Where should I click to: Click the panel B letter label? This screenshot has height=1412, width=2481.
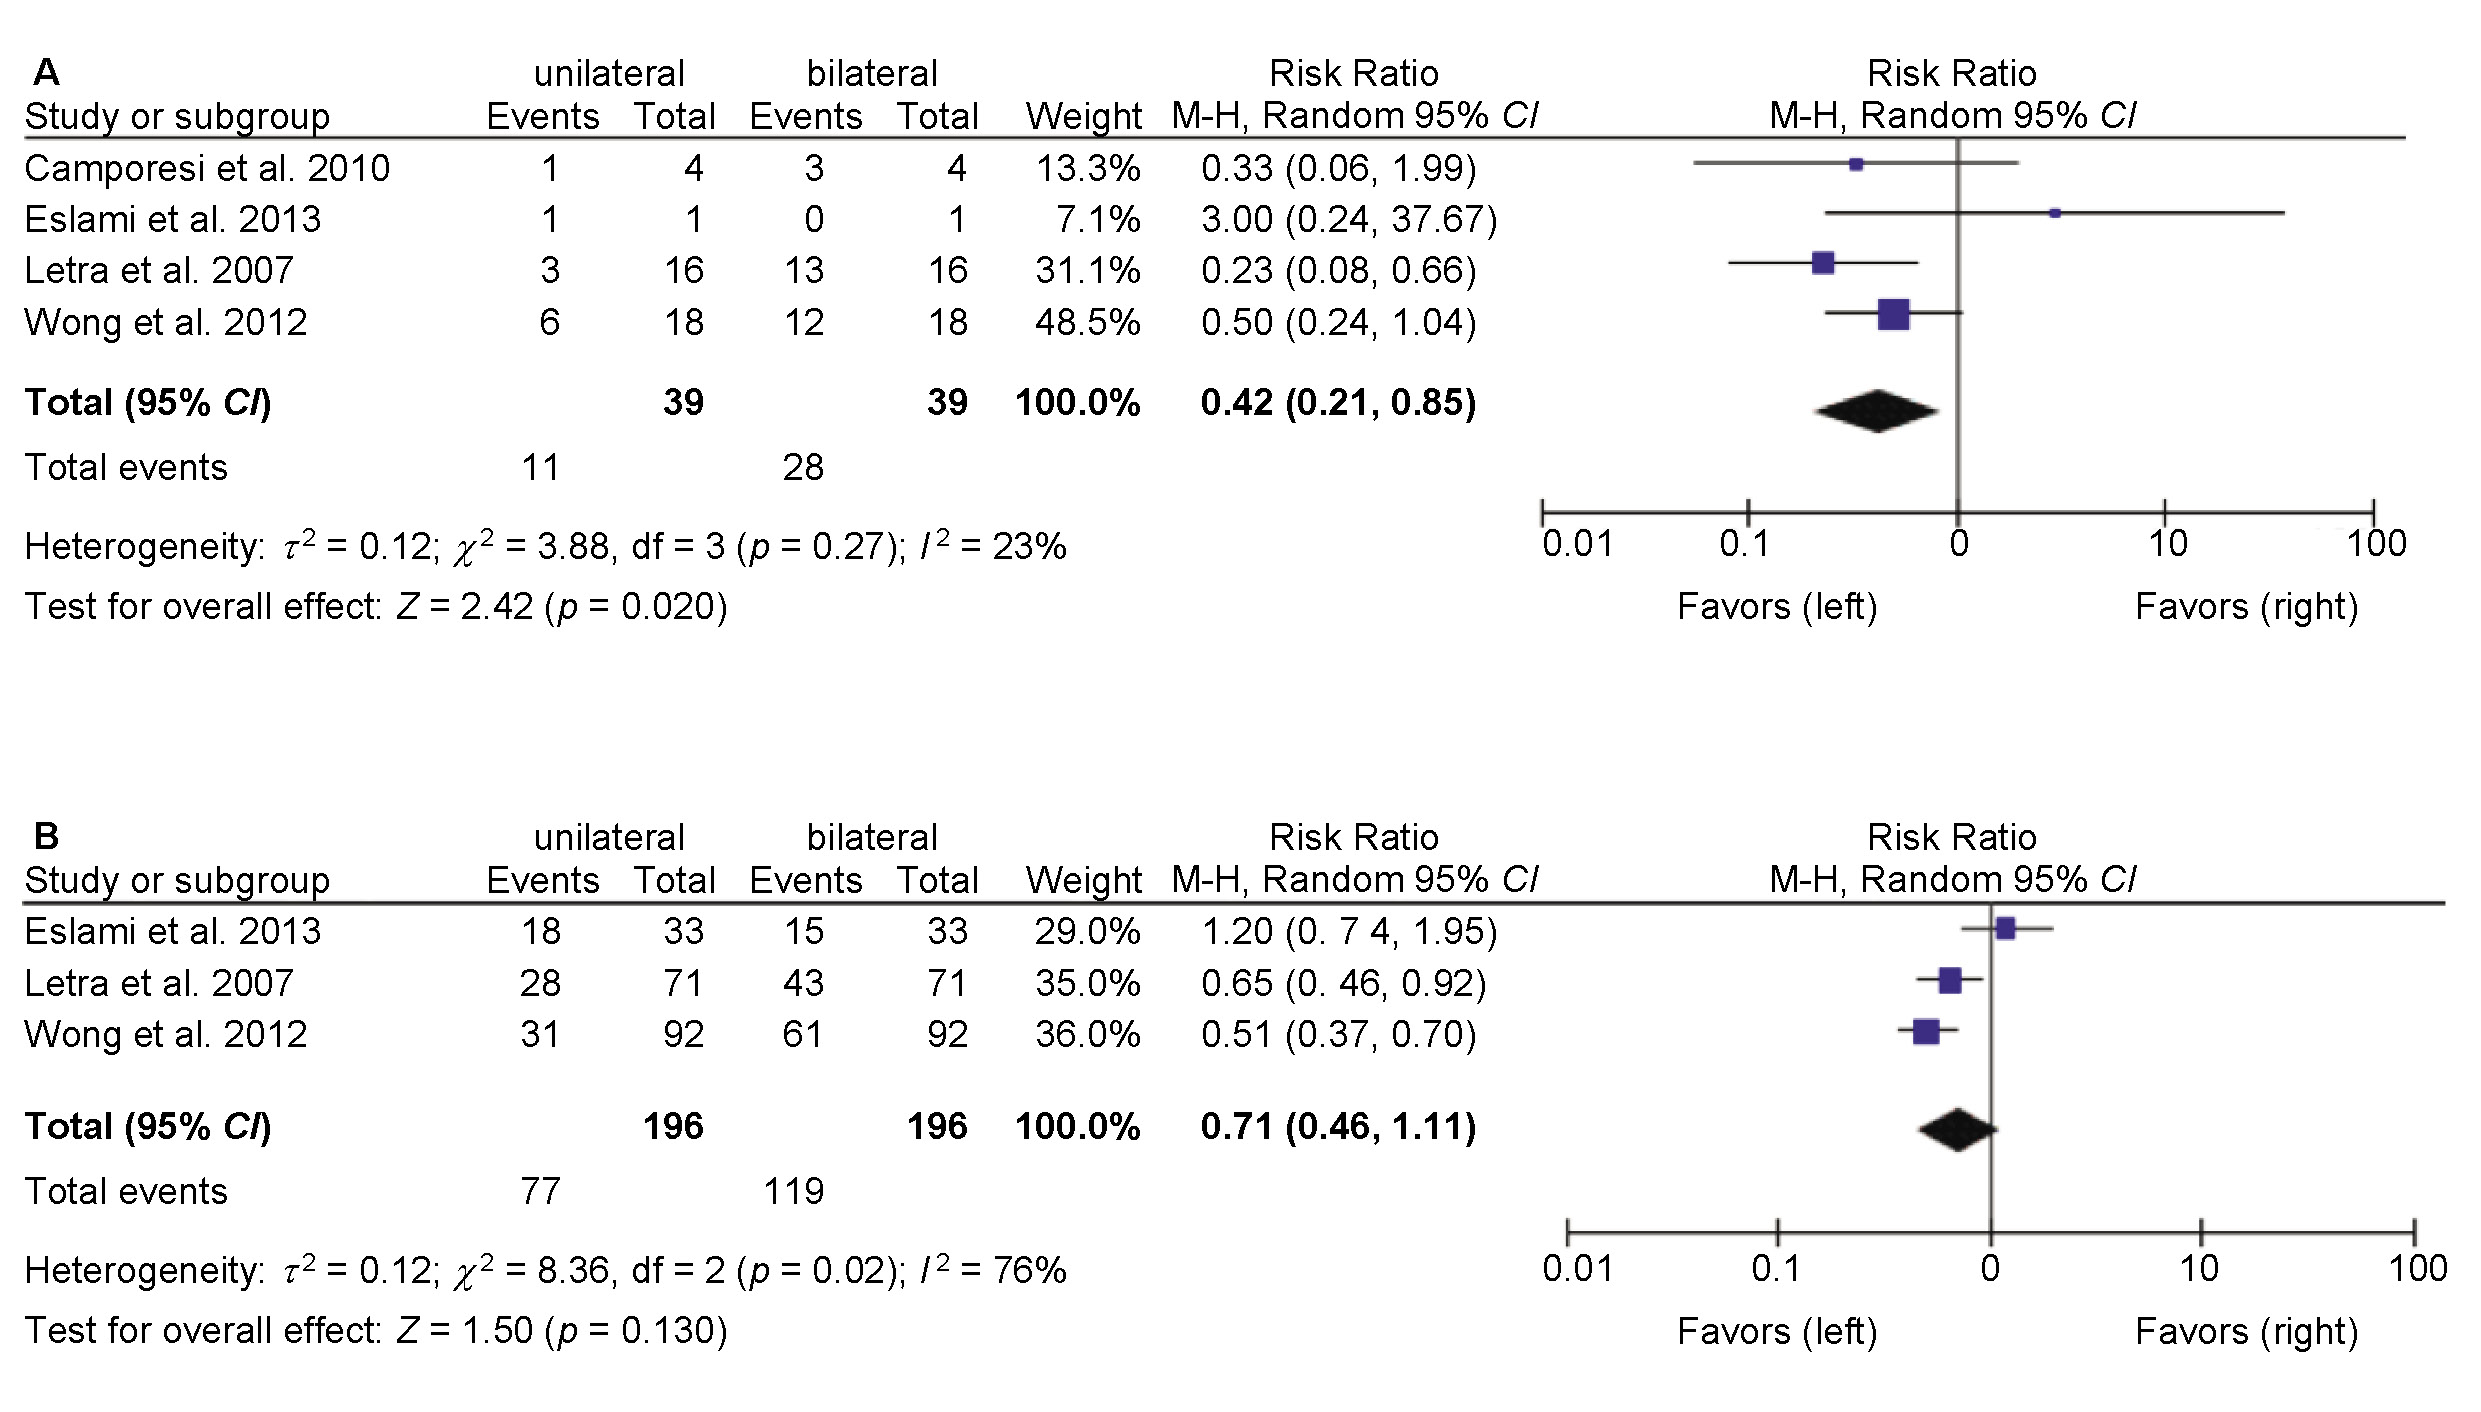[46, 836]
